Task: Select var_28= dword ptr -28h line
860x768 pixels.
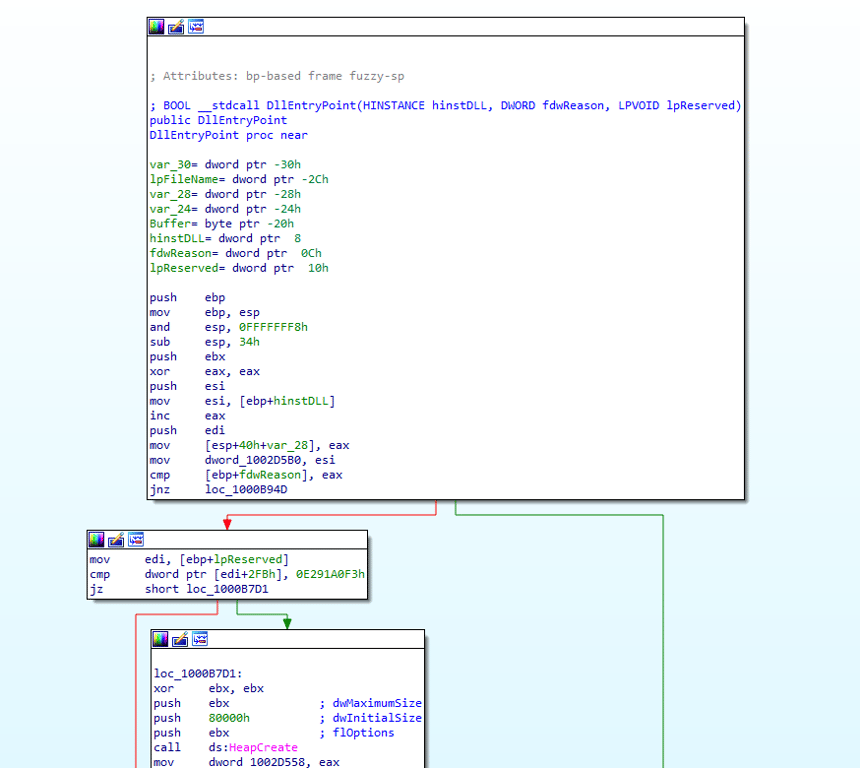Action: [225, 194]
